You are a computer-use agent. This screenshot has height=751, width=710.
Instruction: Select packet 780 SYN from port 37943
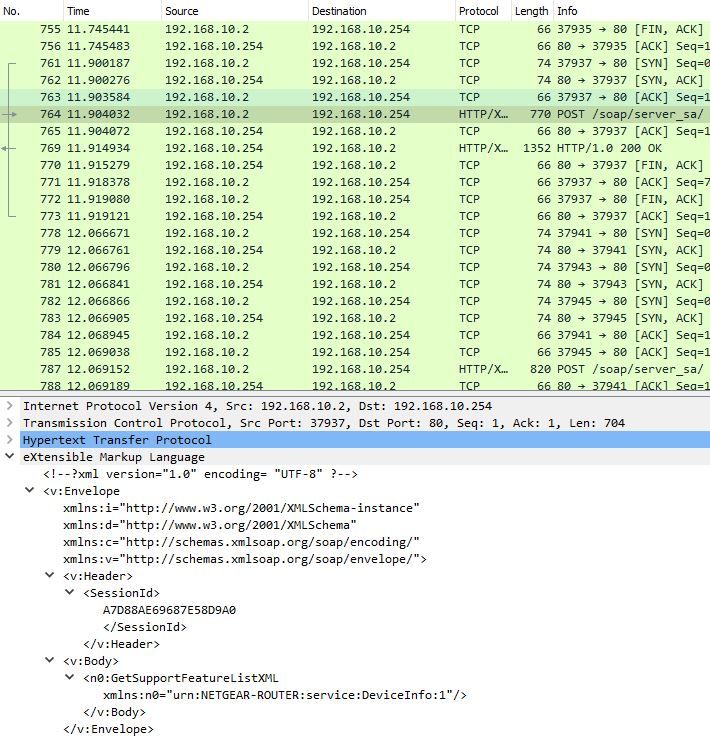coord(355,267)
